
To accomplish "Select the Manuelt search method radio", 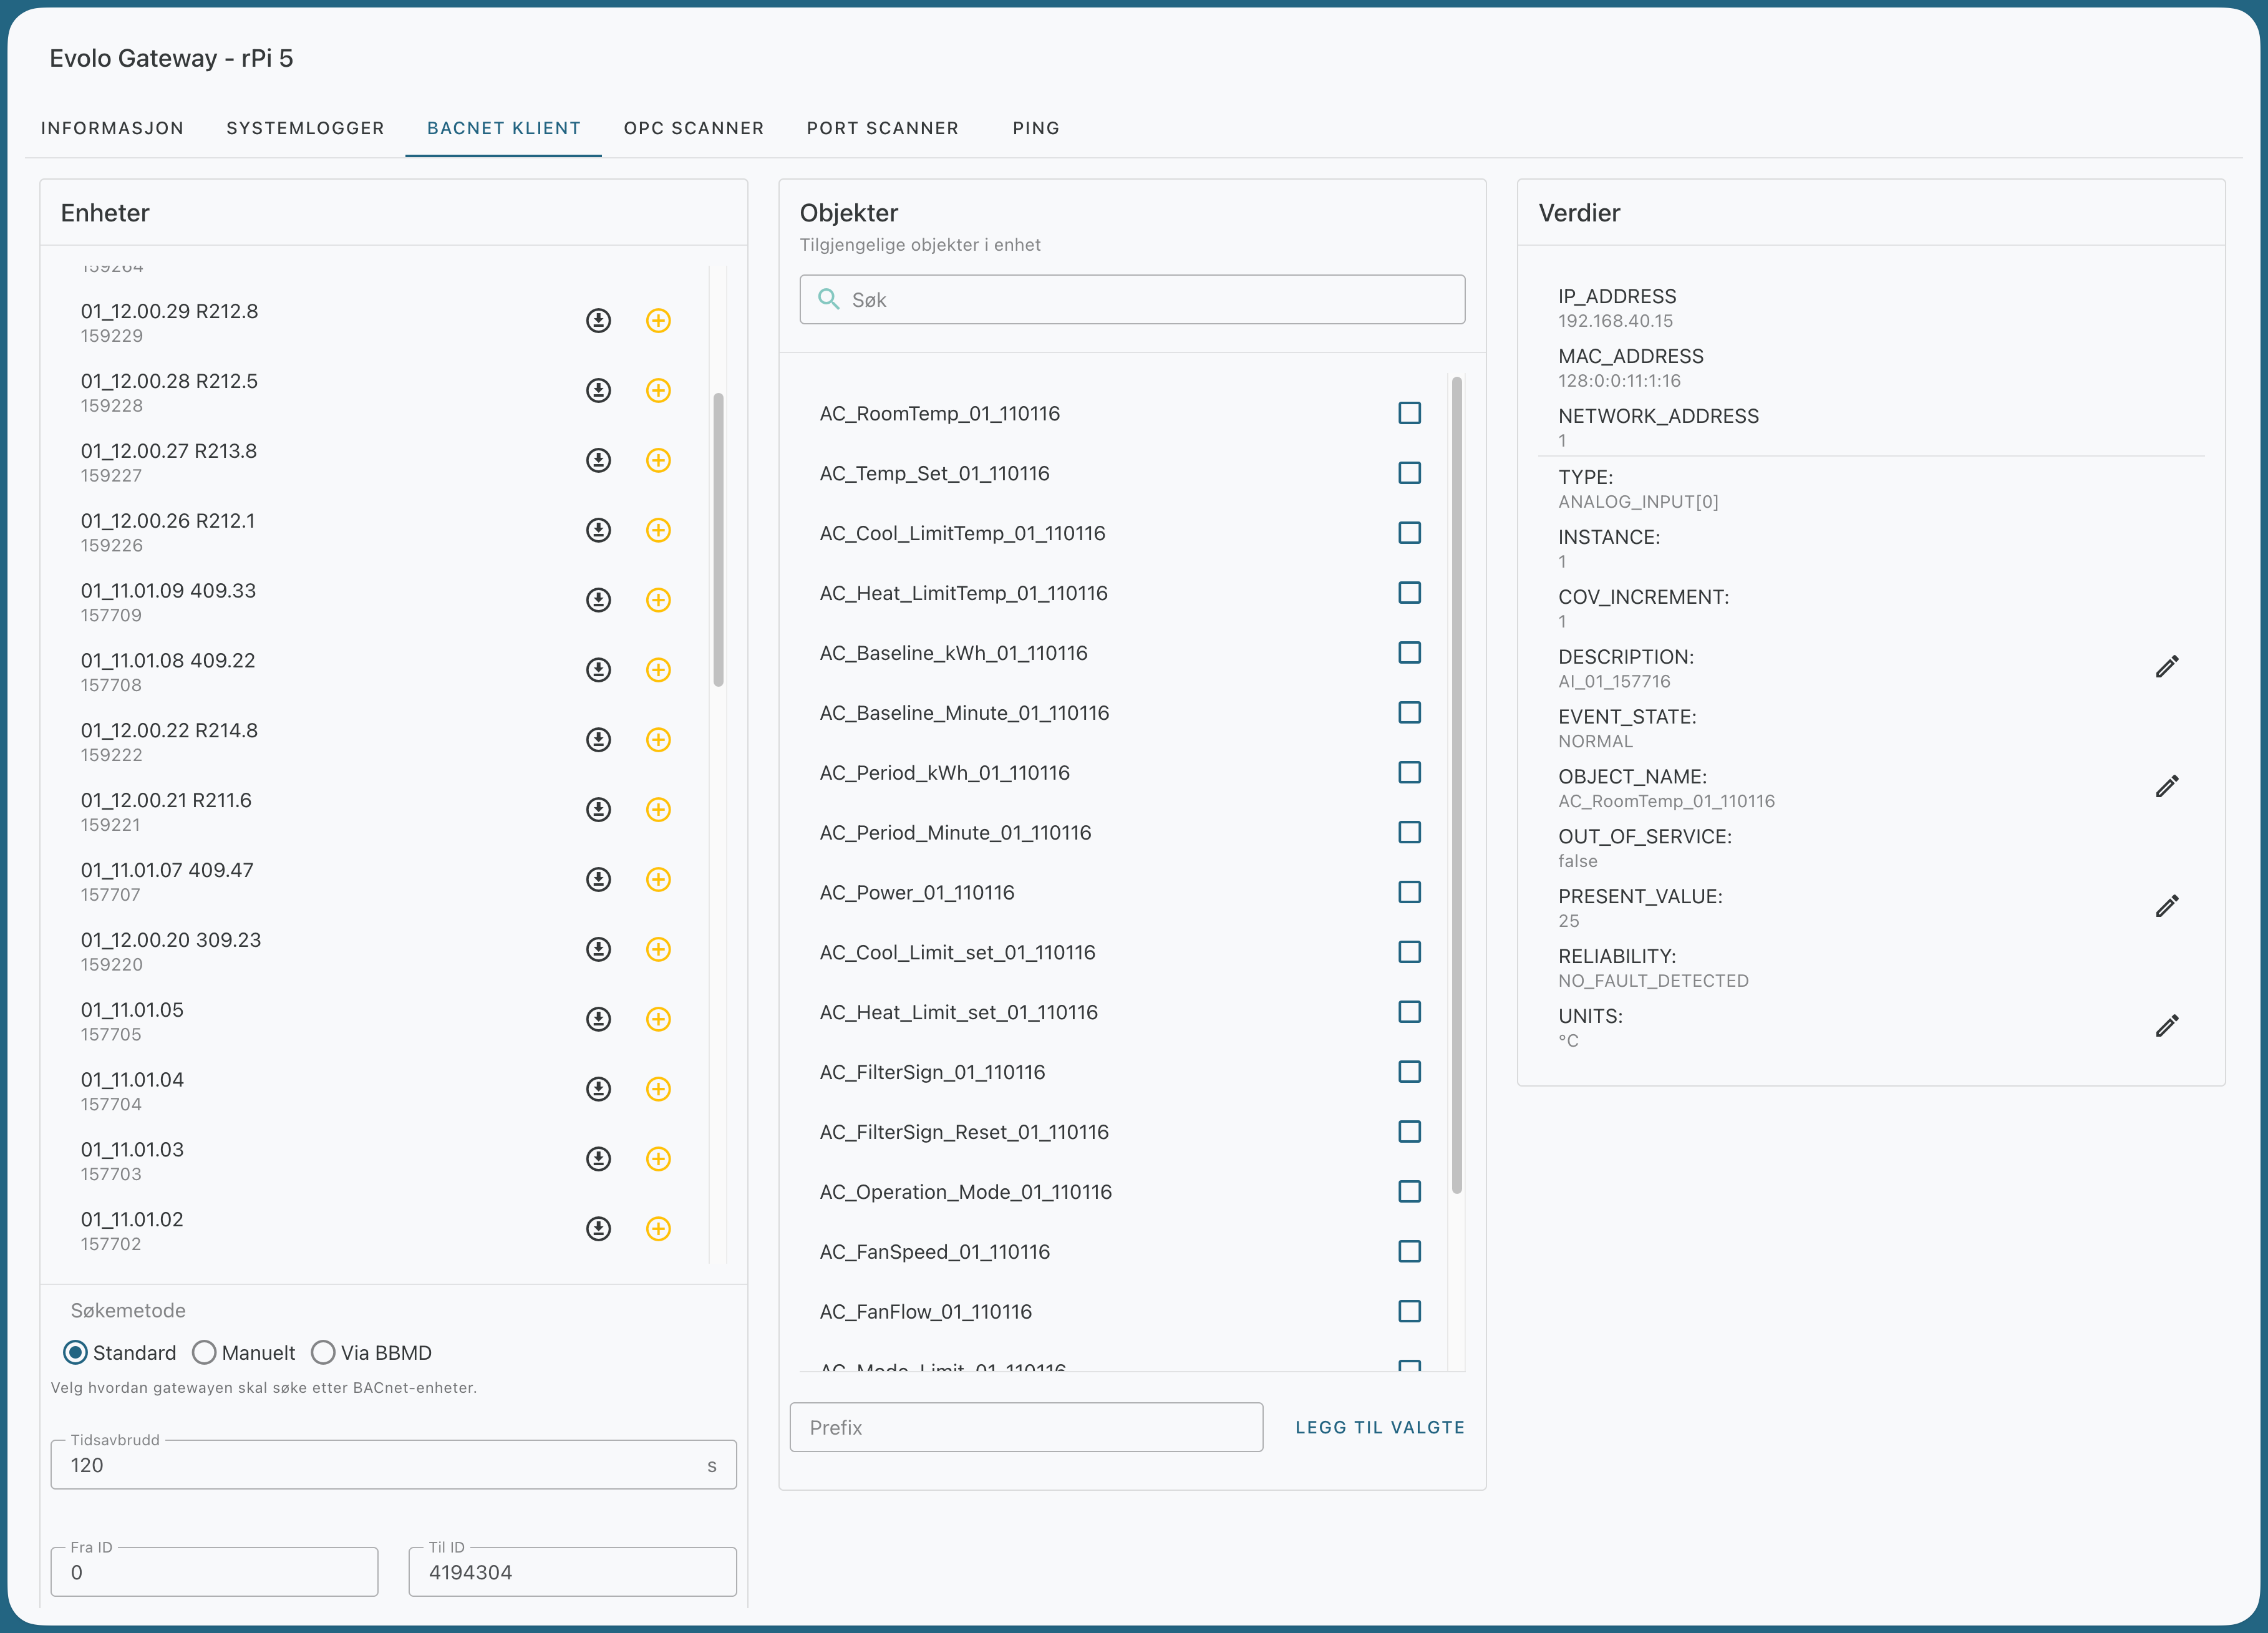I will (204, 1353).
